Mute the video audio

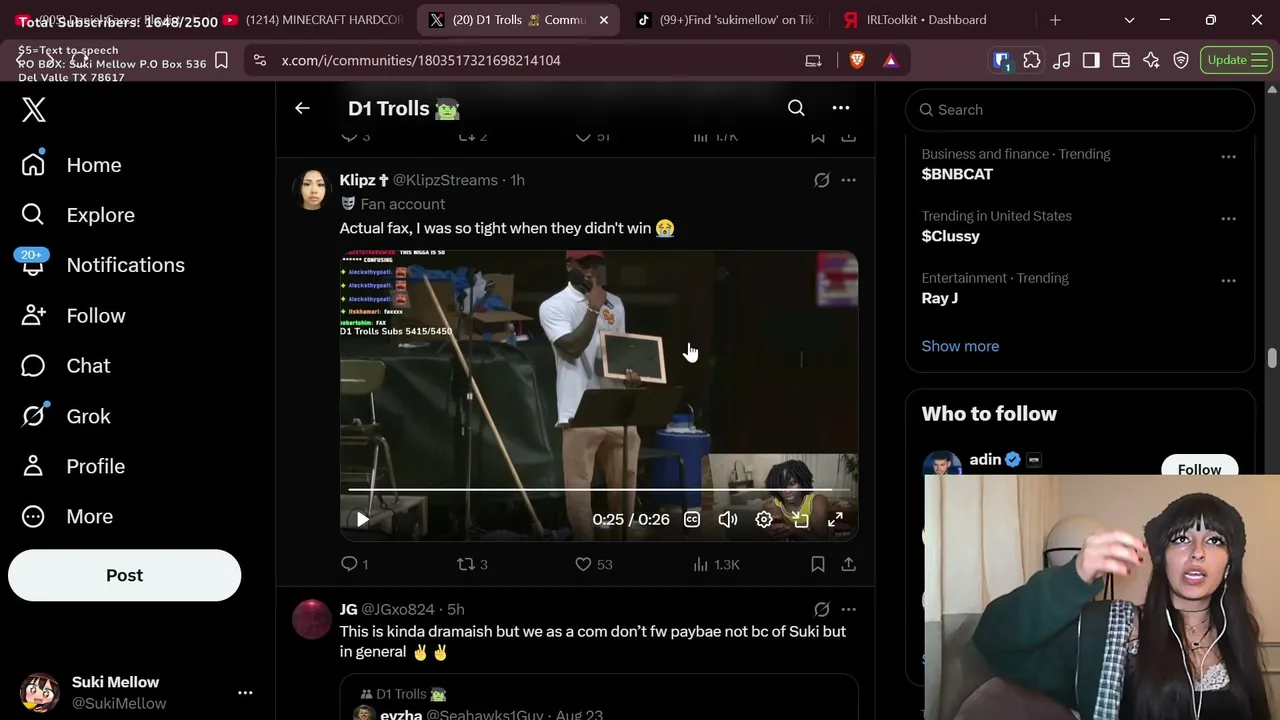point(728,519)
